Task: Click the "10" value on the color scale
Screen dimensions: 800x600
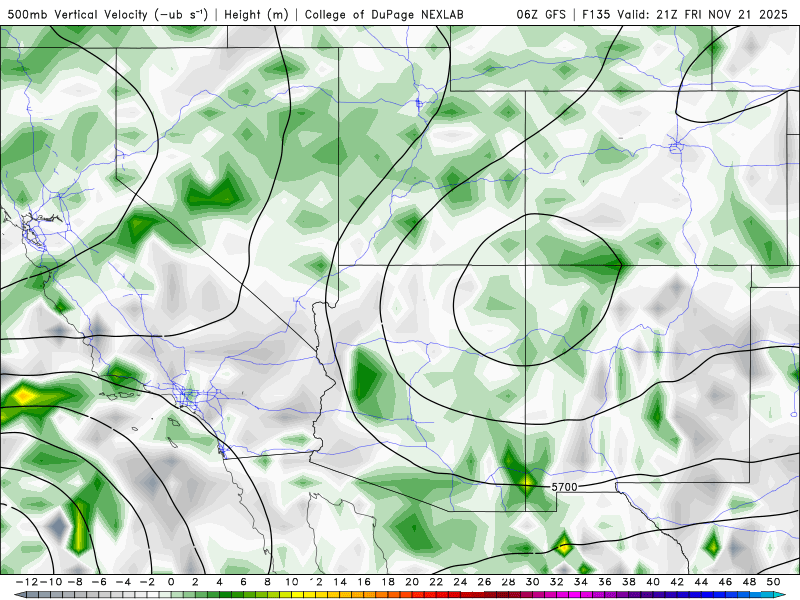Action: coord(291,582)
